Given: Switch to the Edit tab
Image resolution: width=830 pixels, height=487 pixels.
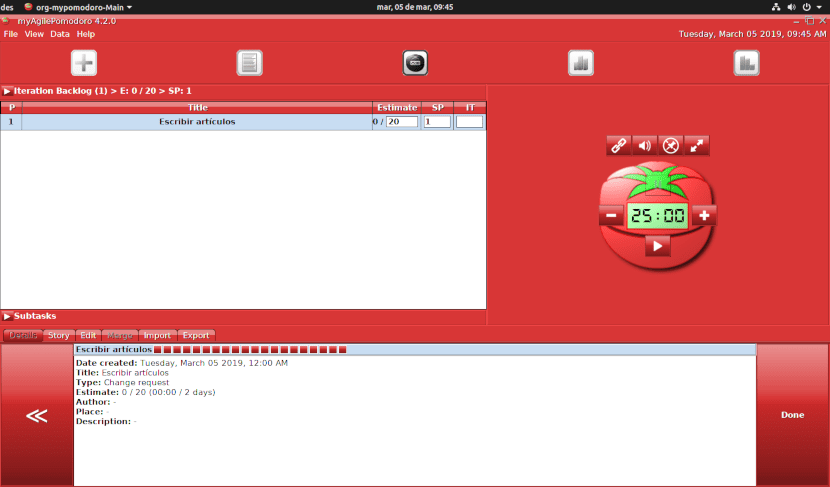Looking at the screenshot, I should 88,335.
